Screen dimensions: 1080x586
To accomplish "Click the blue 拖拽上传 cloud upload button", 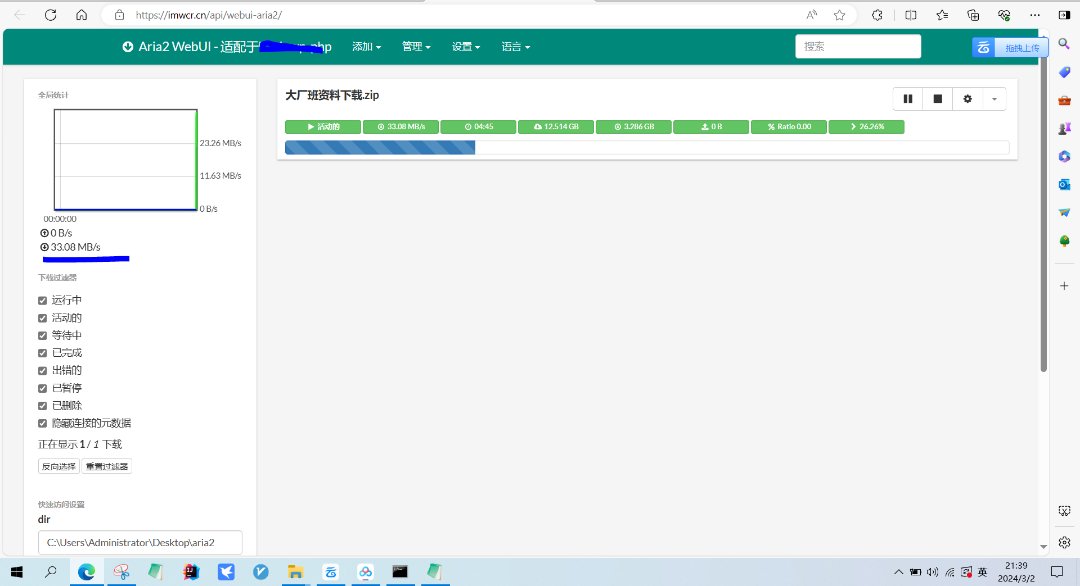I will tap(1011, 47).
